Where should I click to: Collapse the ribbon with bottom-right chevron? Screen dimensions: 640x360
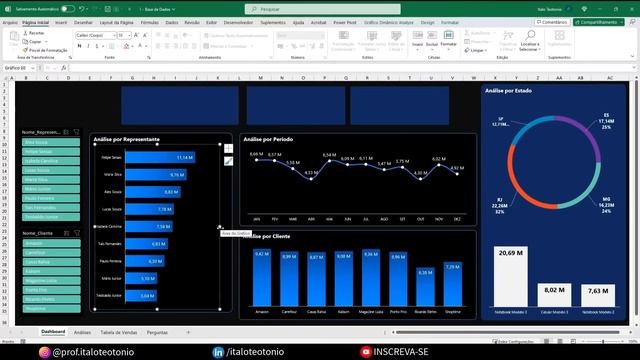632,57
